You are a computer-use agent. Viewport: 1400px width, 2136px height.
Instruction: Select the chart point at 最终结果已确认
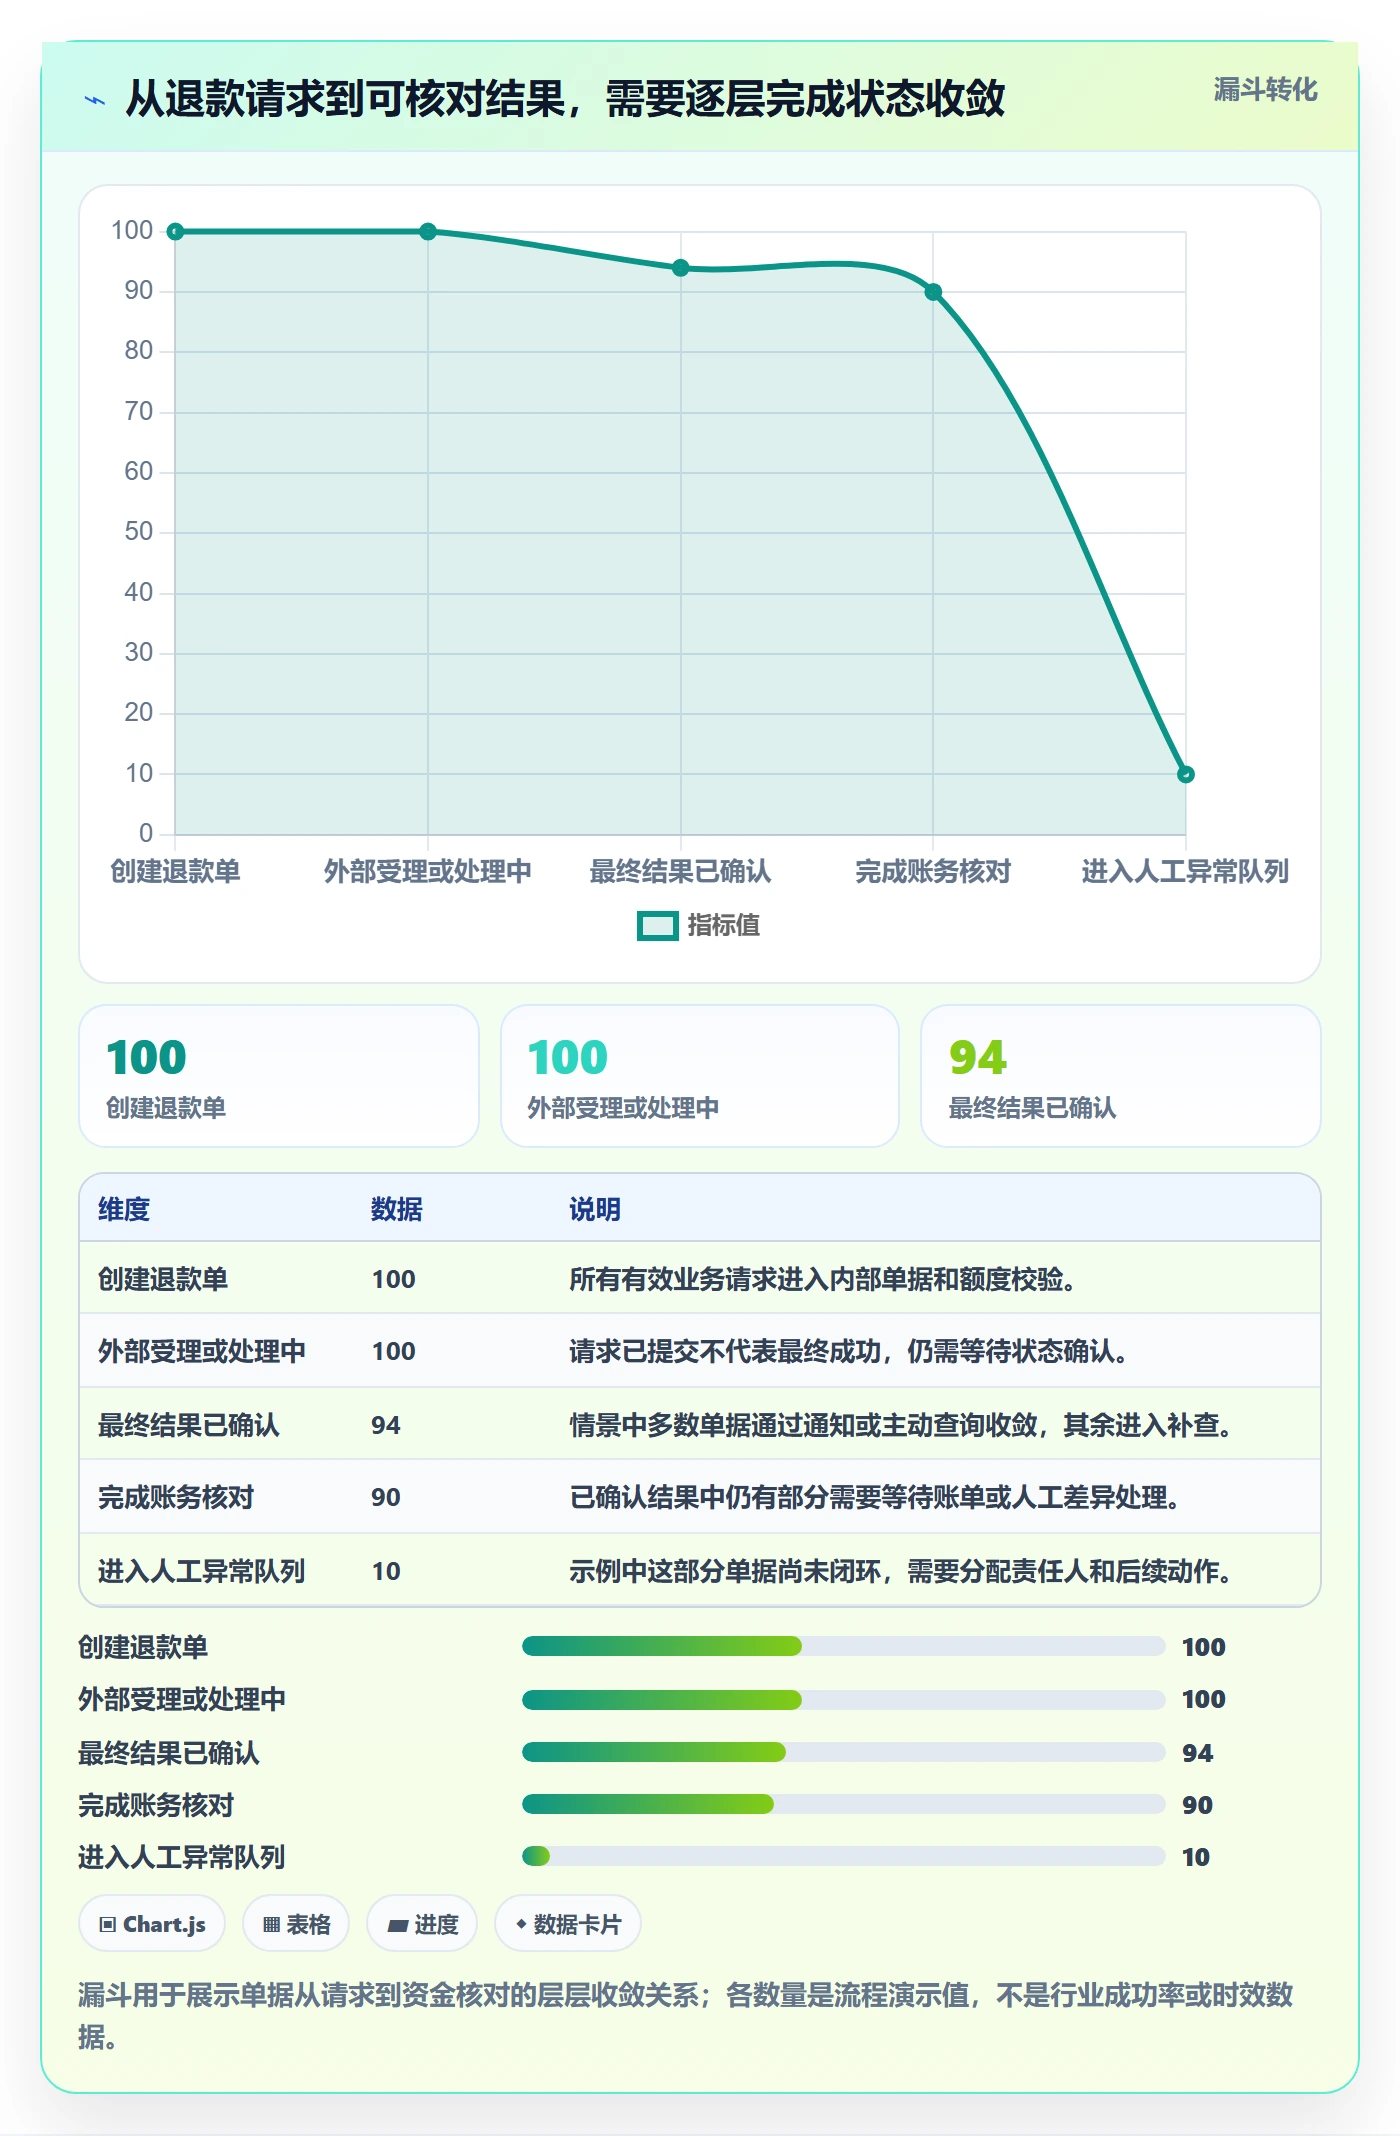(681, 268)
